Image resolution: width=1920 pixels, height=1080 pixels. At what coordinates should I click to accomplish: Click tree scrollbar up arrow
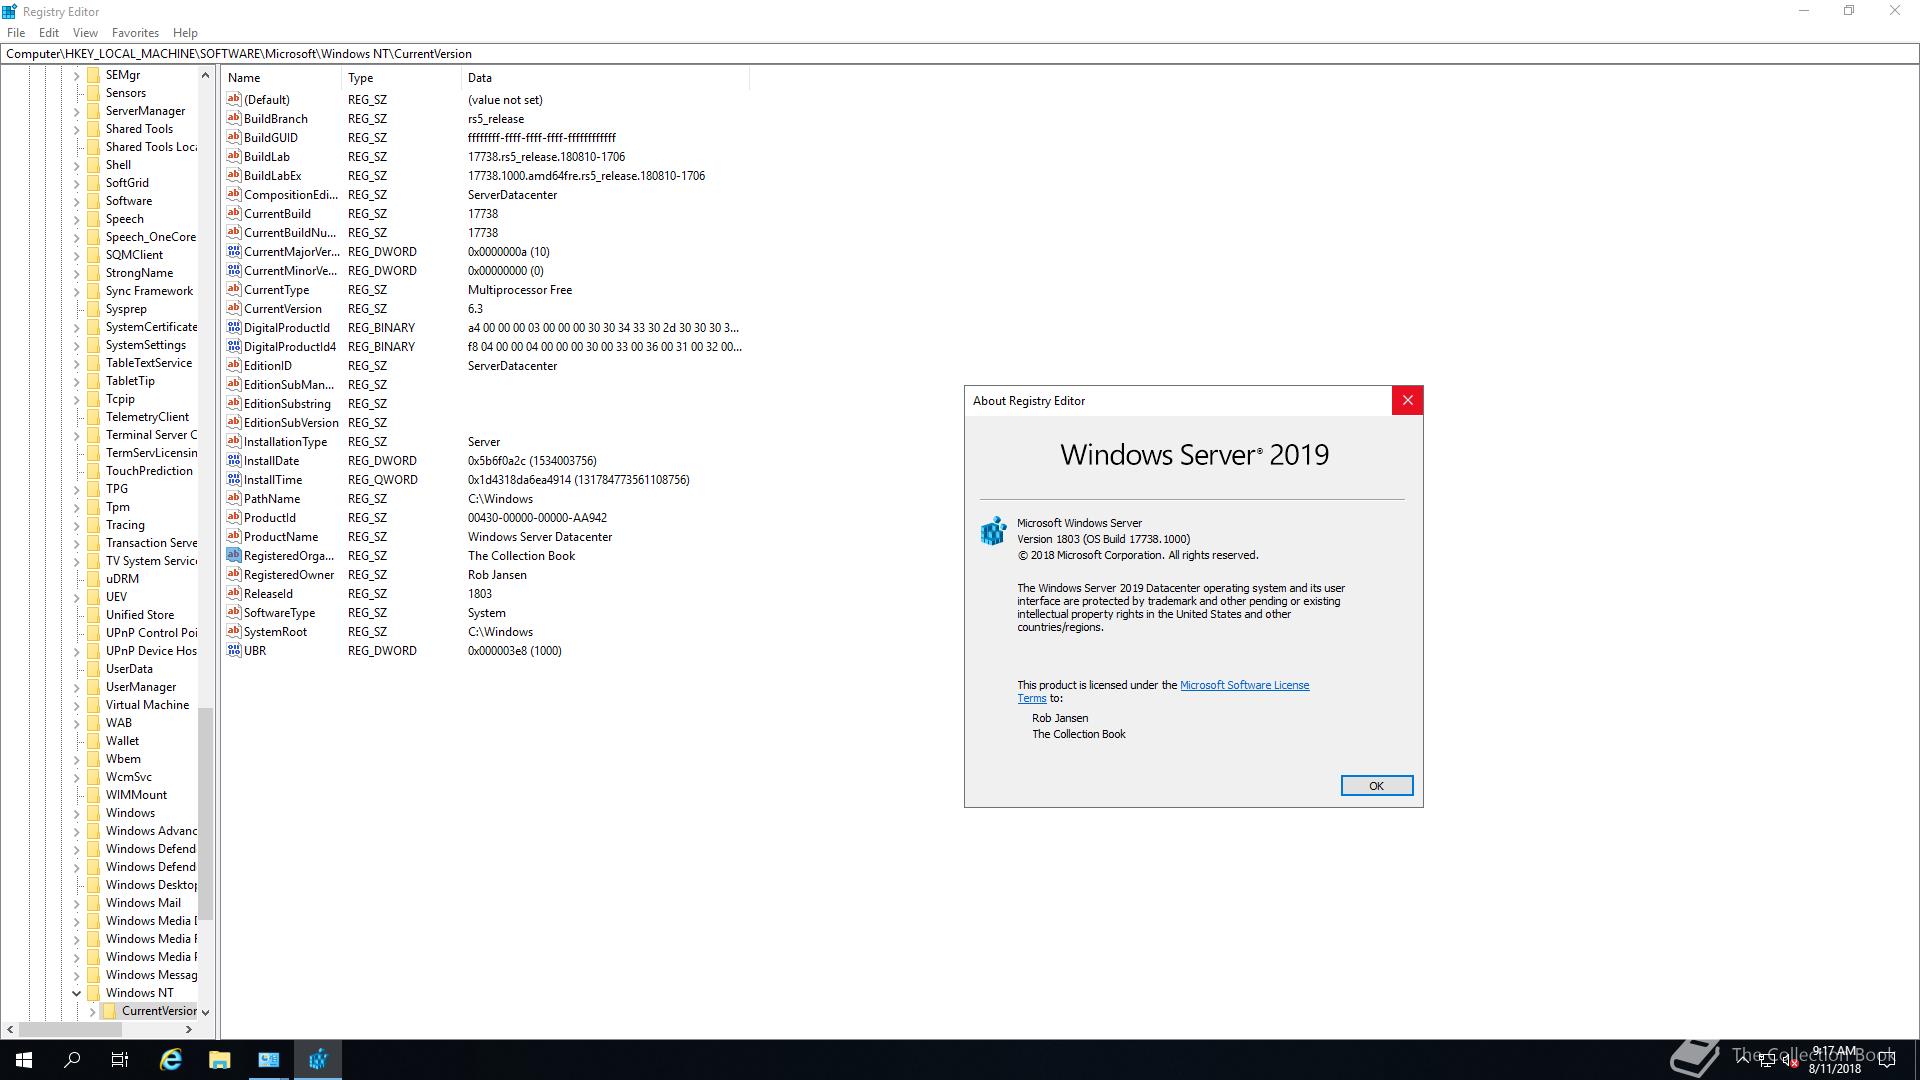click(x=206, y=75)
